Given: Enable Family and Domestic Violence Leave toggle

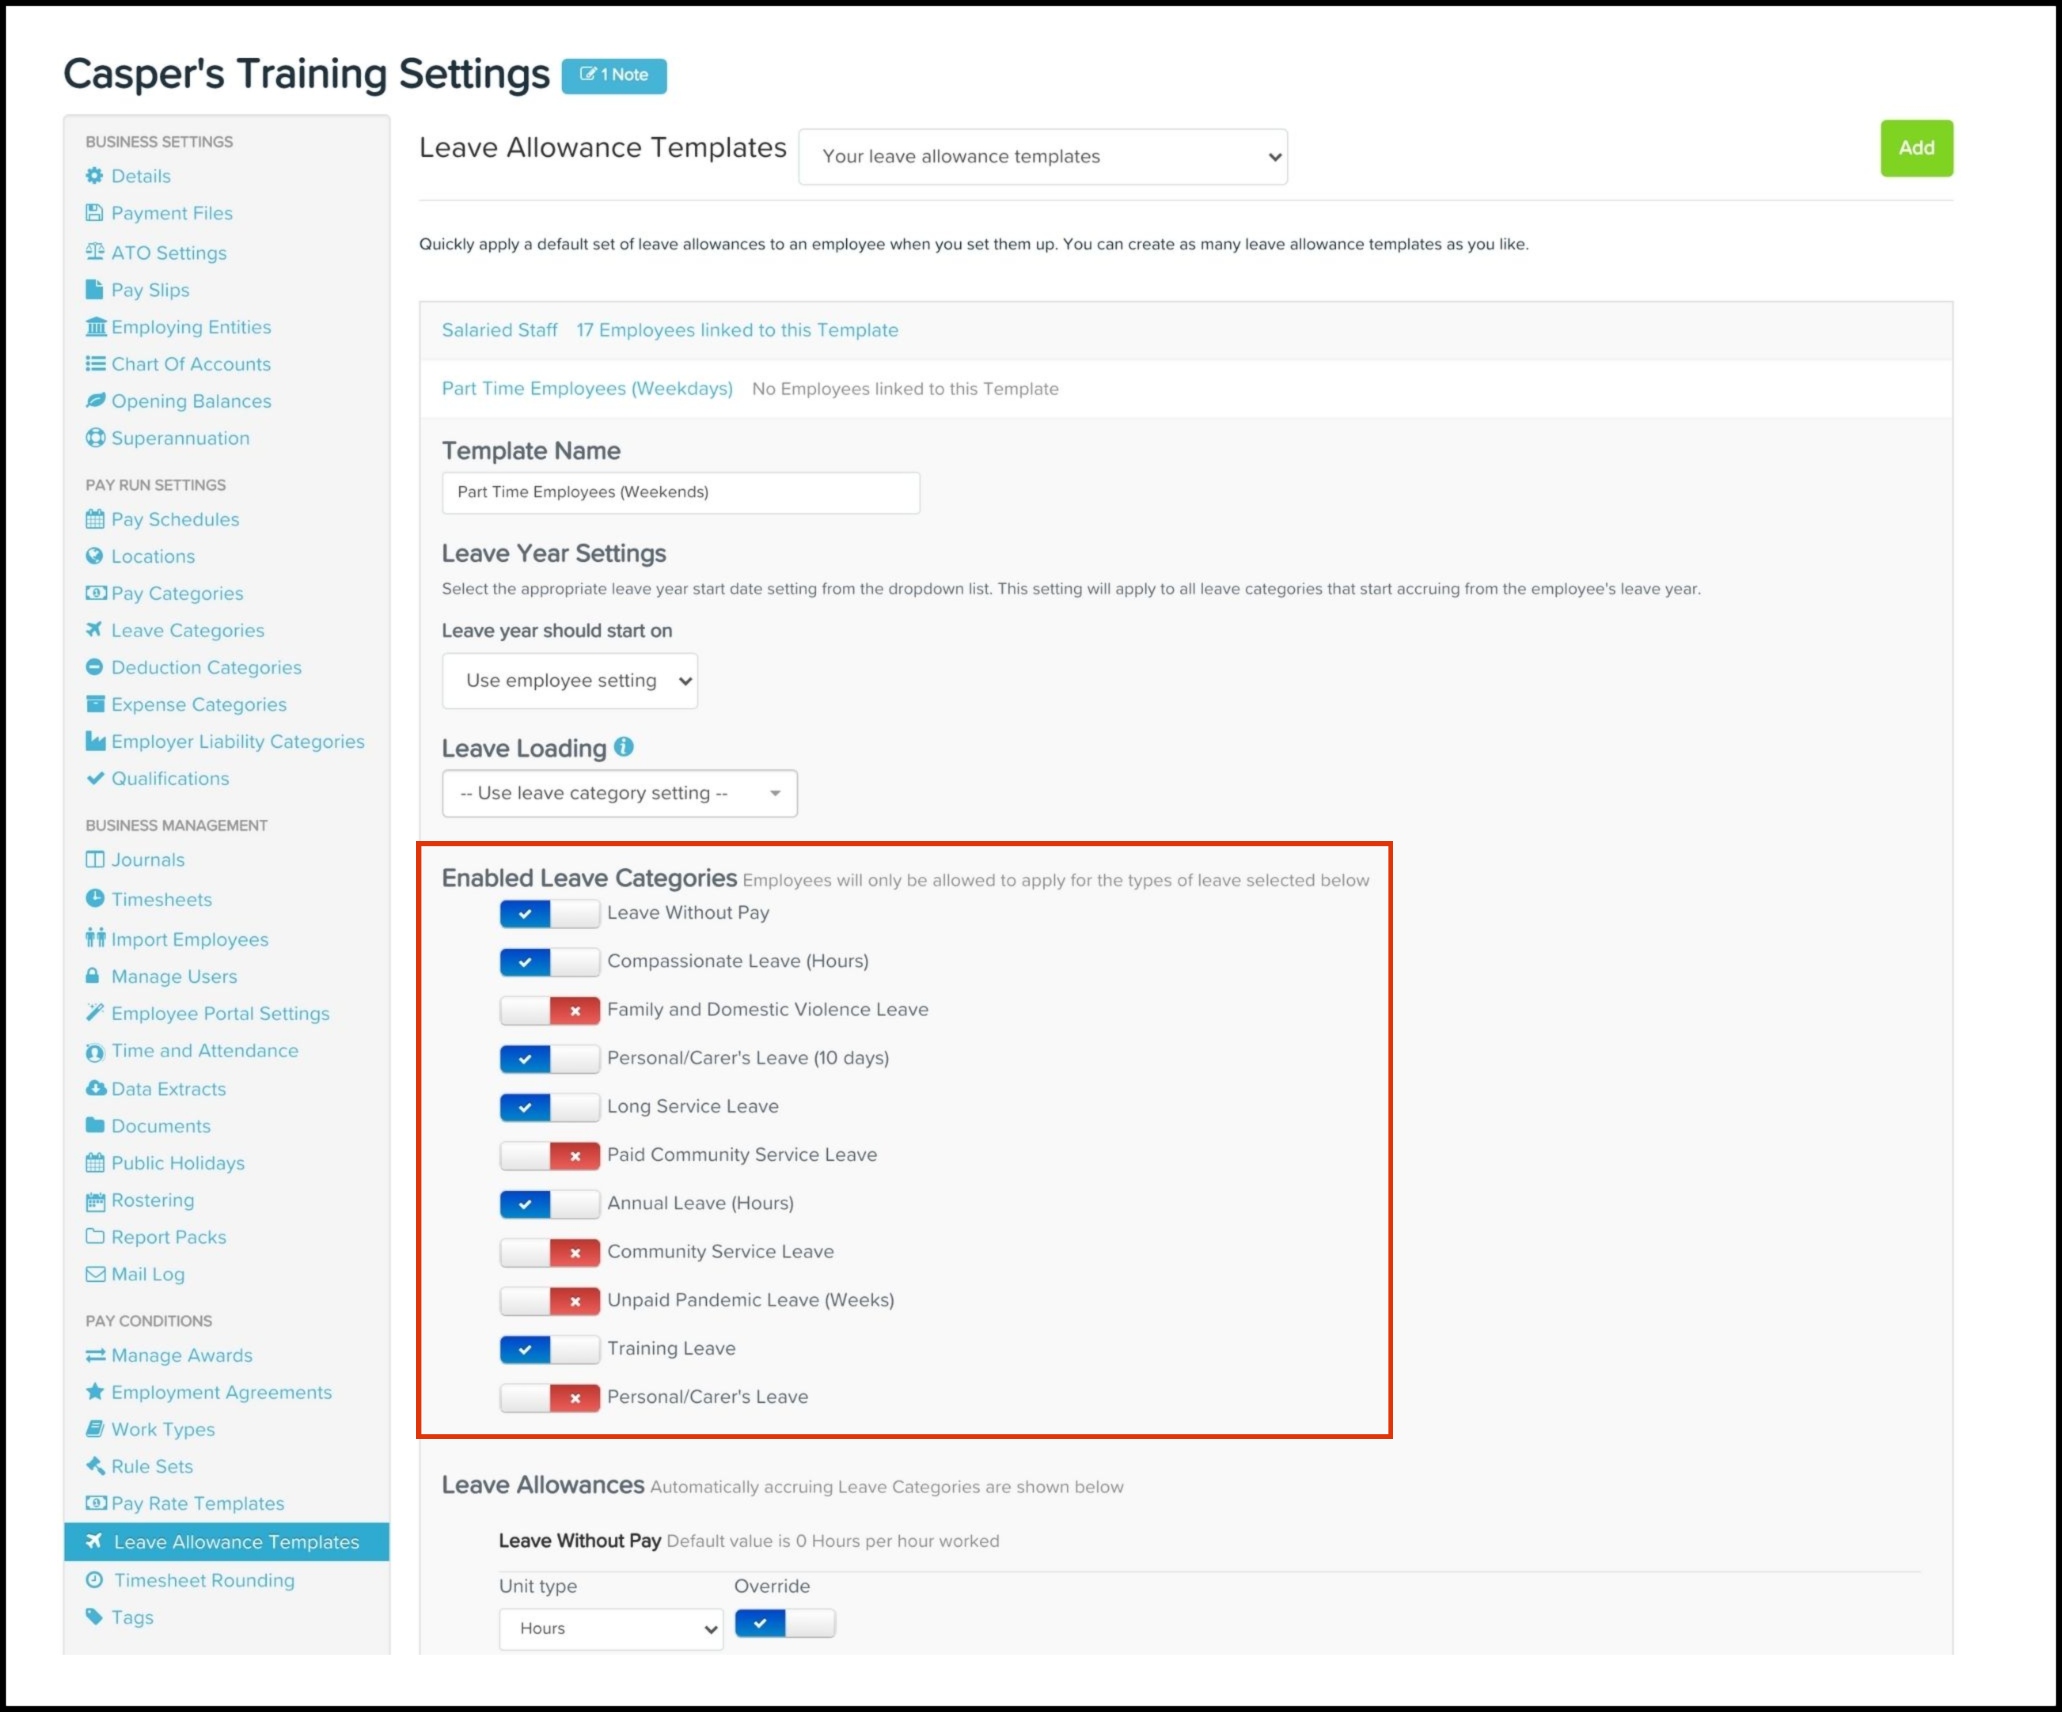Looking at the screenshot, I should point(549,1010).
